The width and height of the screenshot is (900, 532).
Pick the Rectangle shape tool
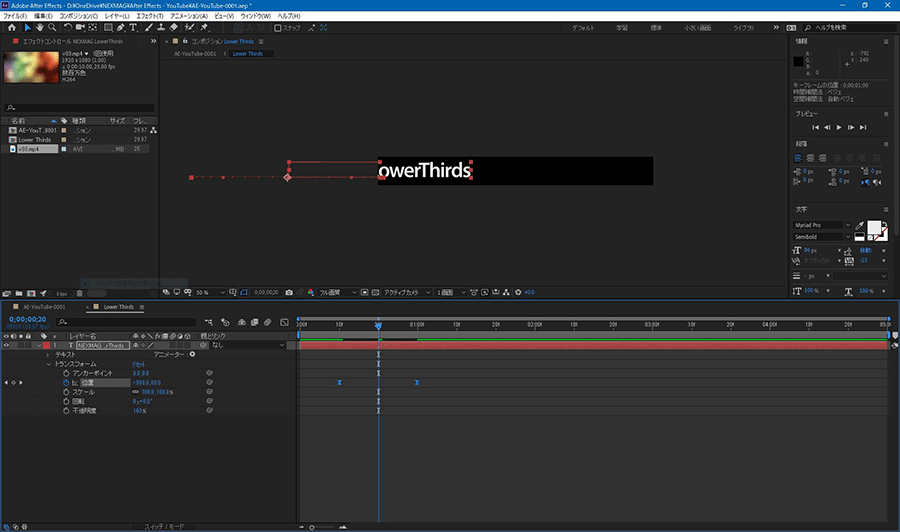click(x=107, y=27)
